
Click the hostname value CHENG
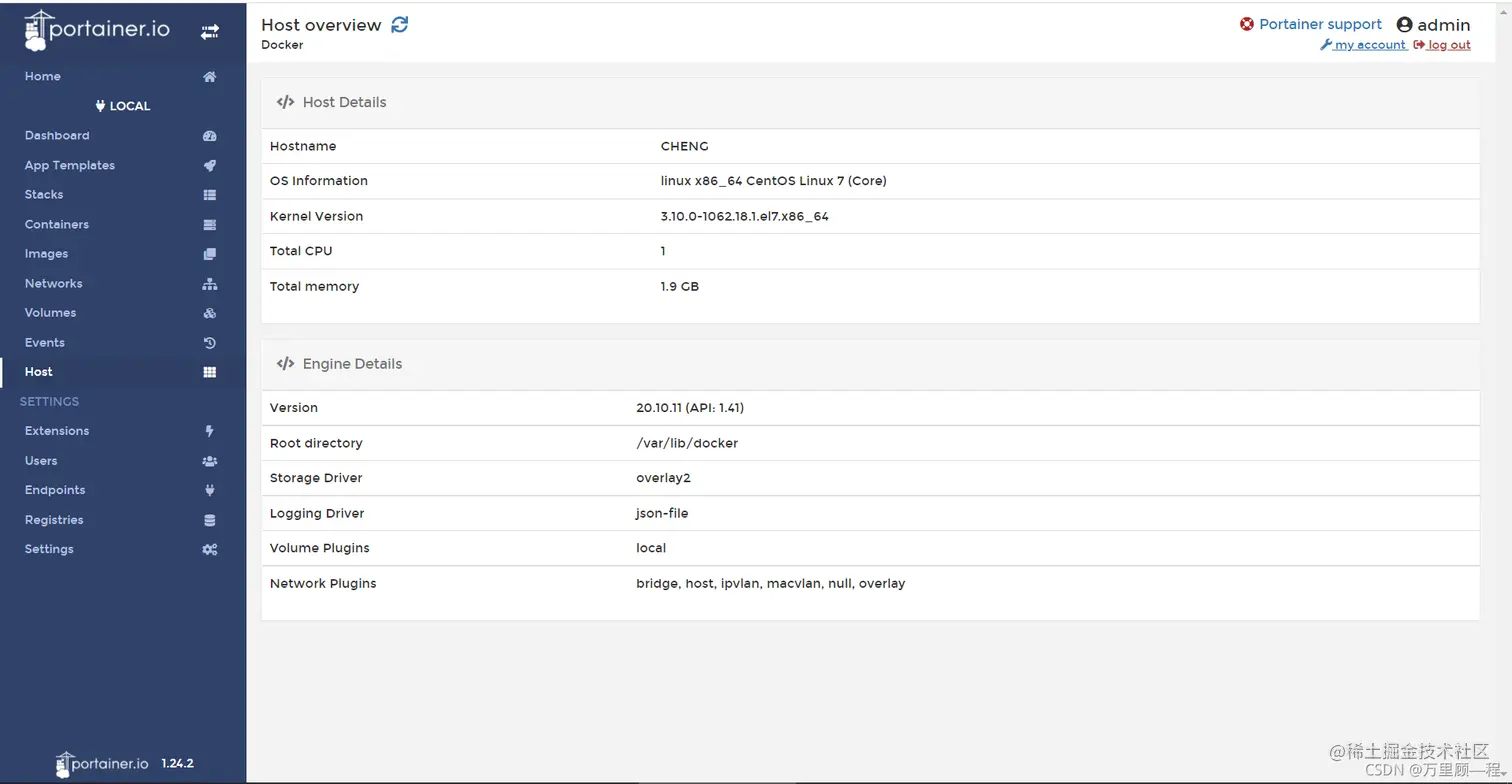tap(685, 146)
